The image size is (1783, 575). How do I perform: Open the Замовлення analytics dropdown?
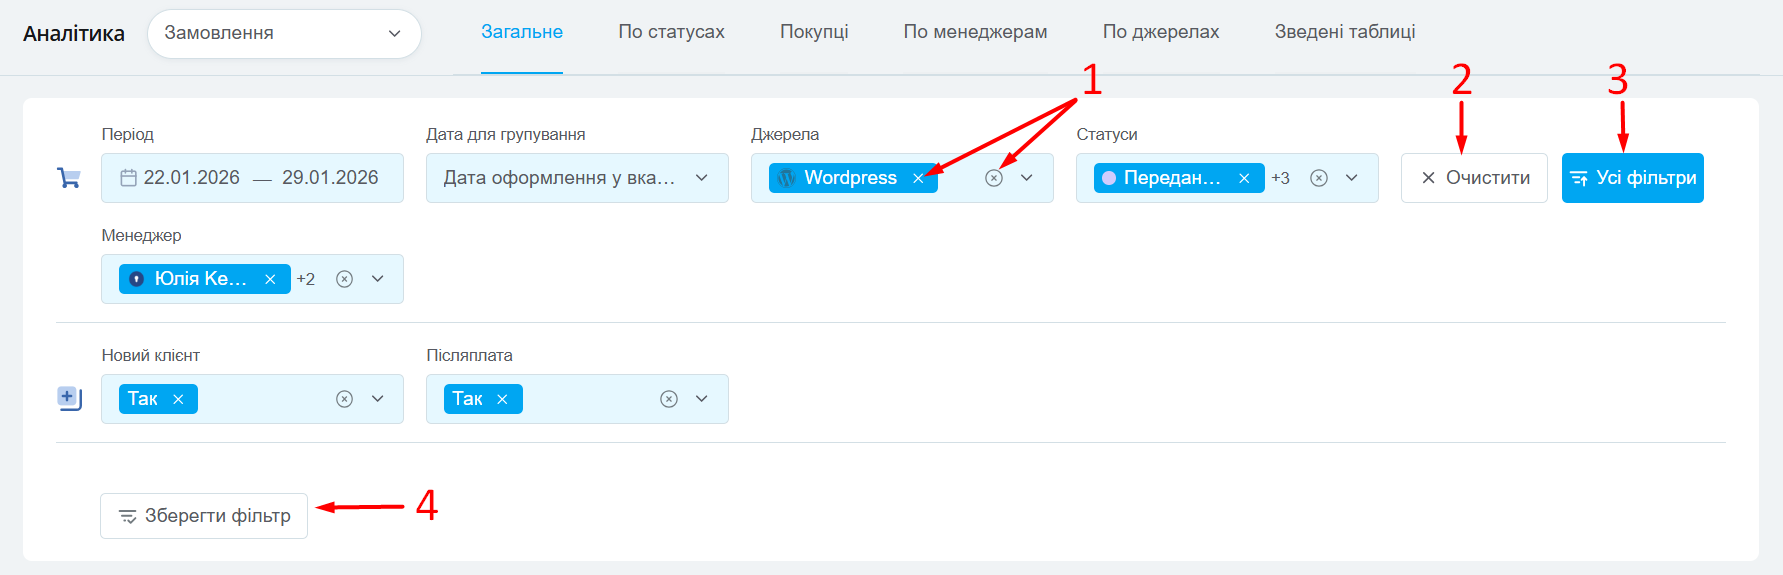284,34
